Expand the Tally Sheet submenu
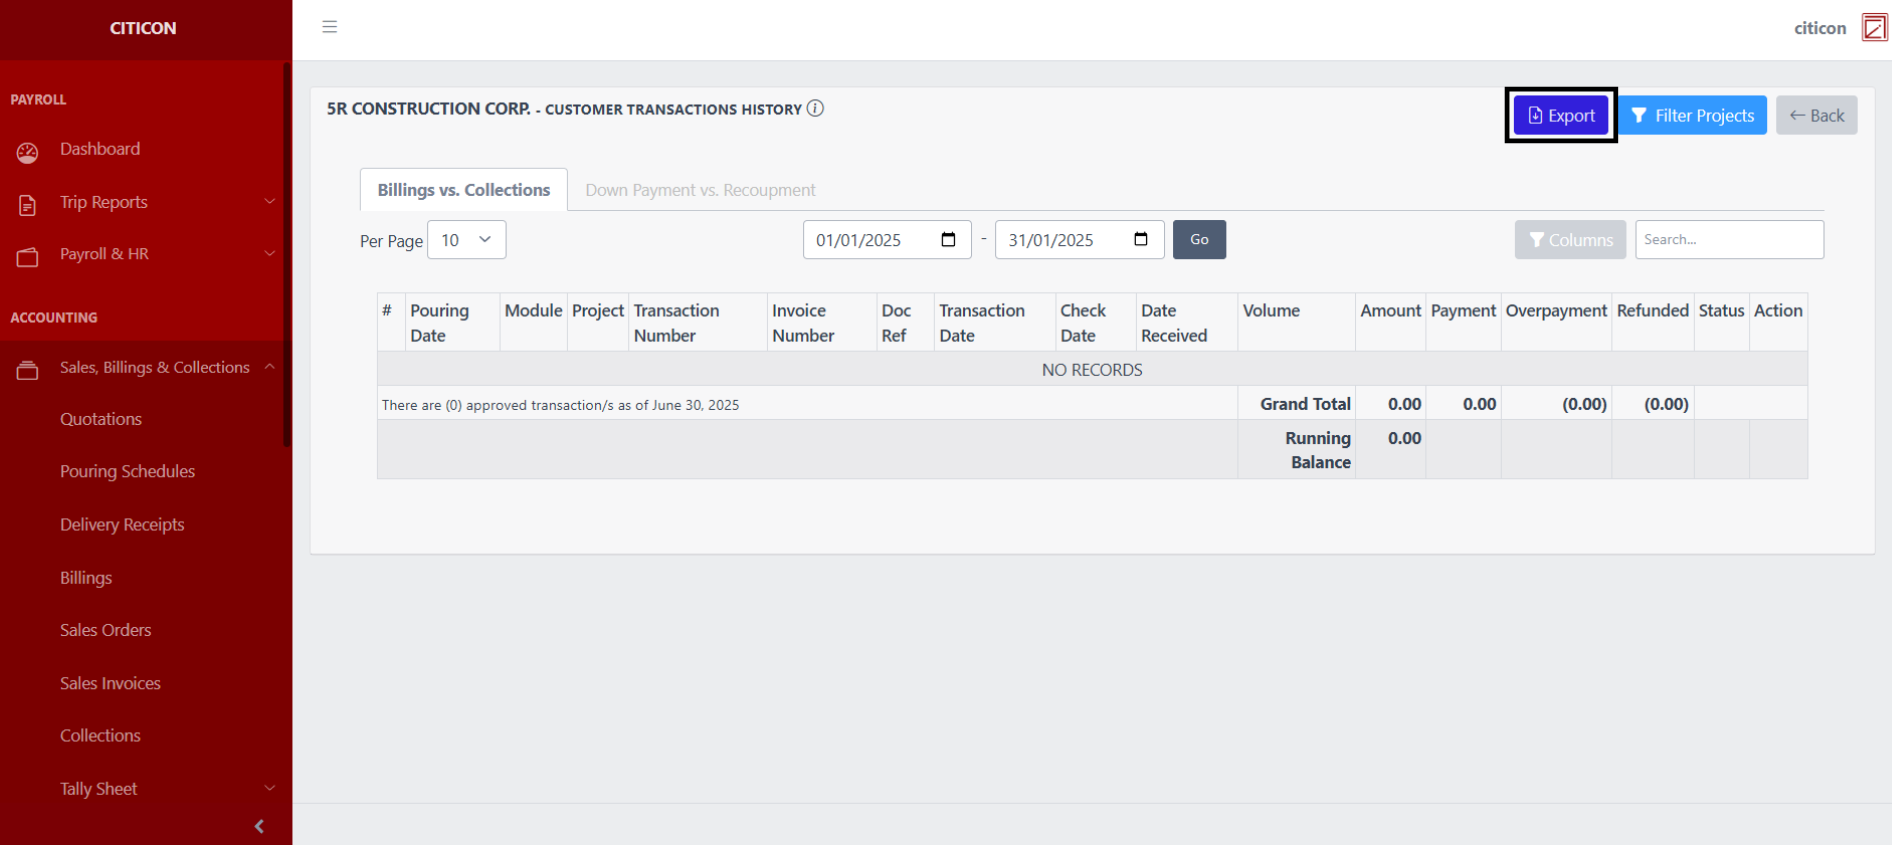The height and width of the screenshot is (845, 1892). [269, 788]
